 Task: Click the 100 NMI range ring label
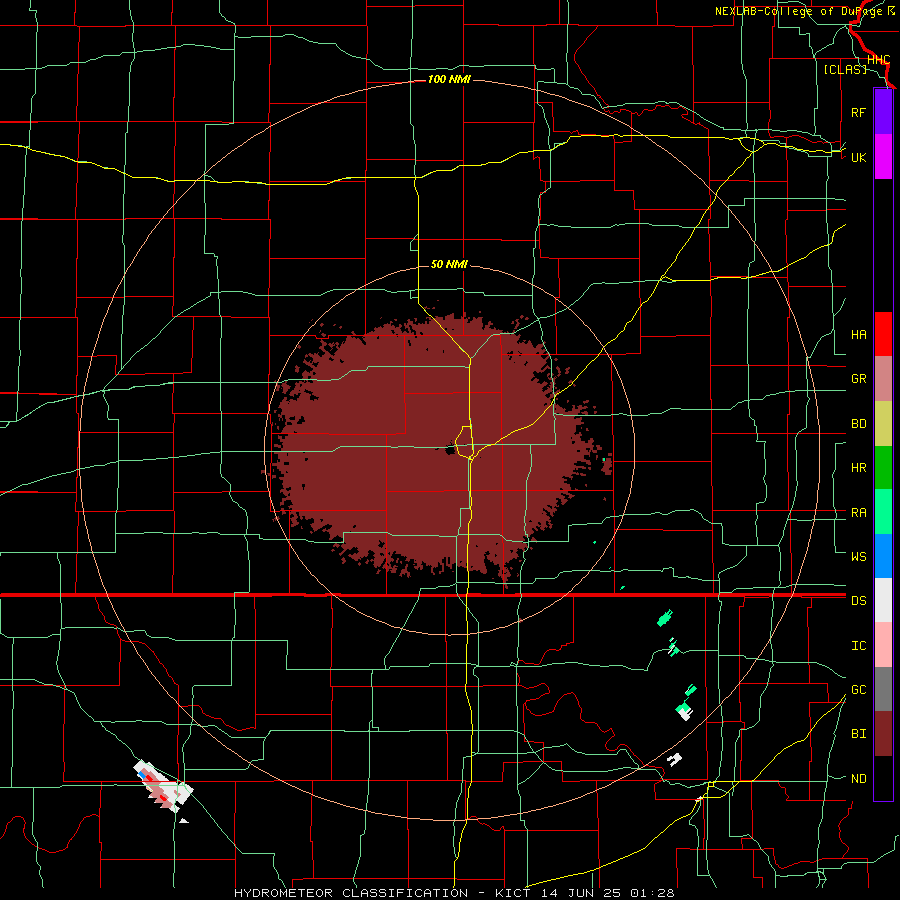[x=449, y=79]
